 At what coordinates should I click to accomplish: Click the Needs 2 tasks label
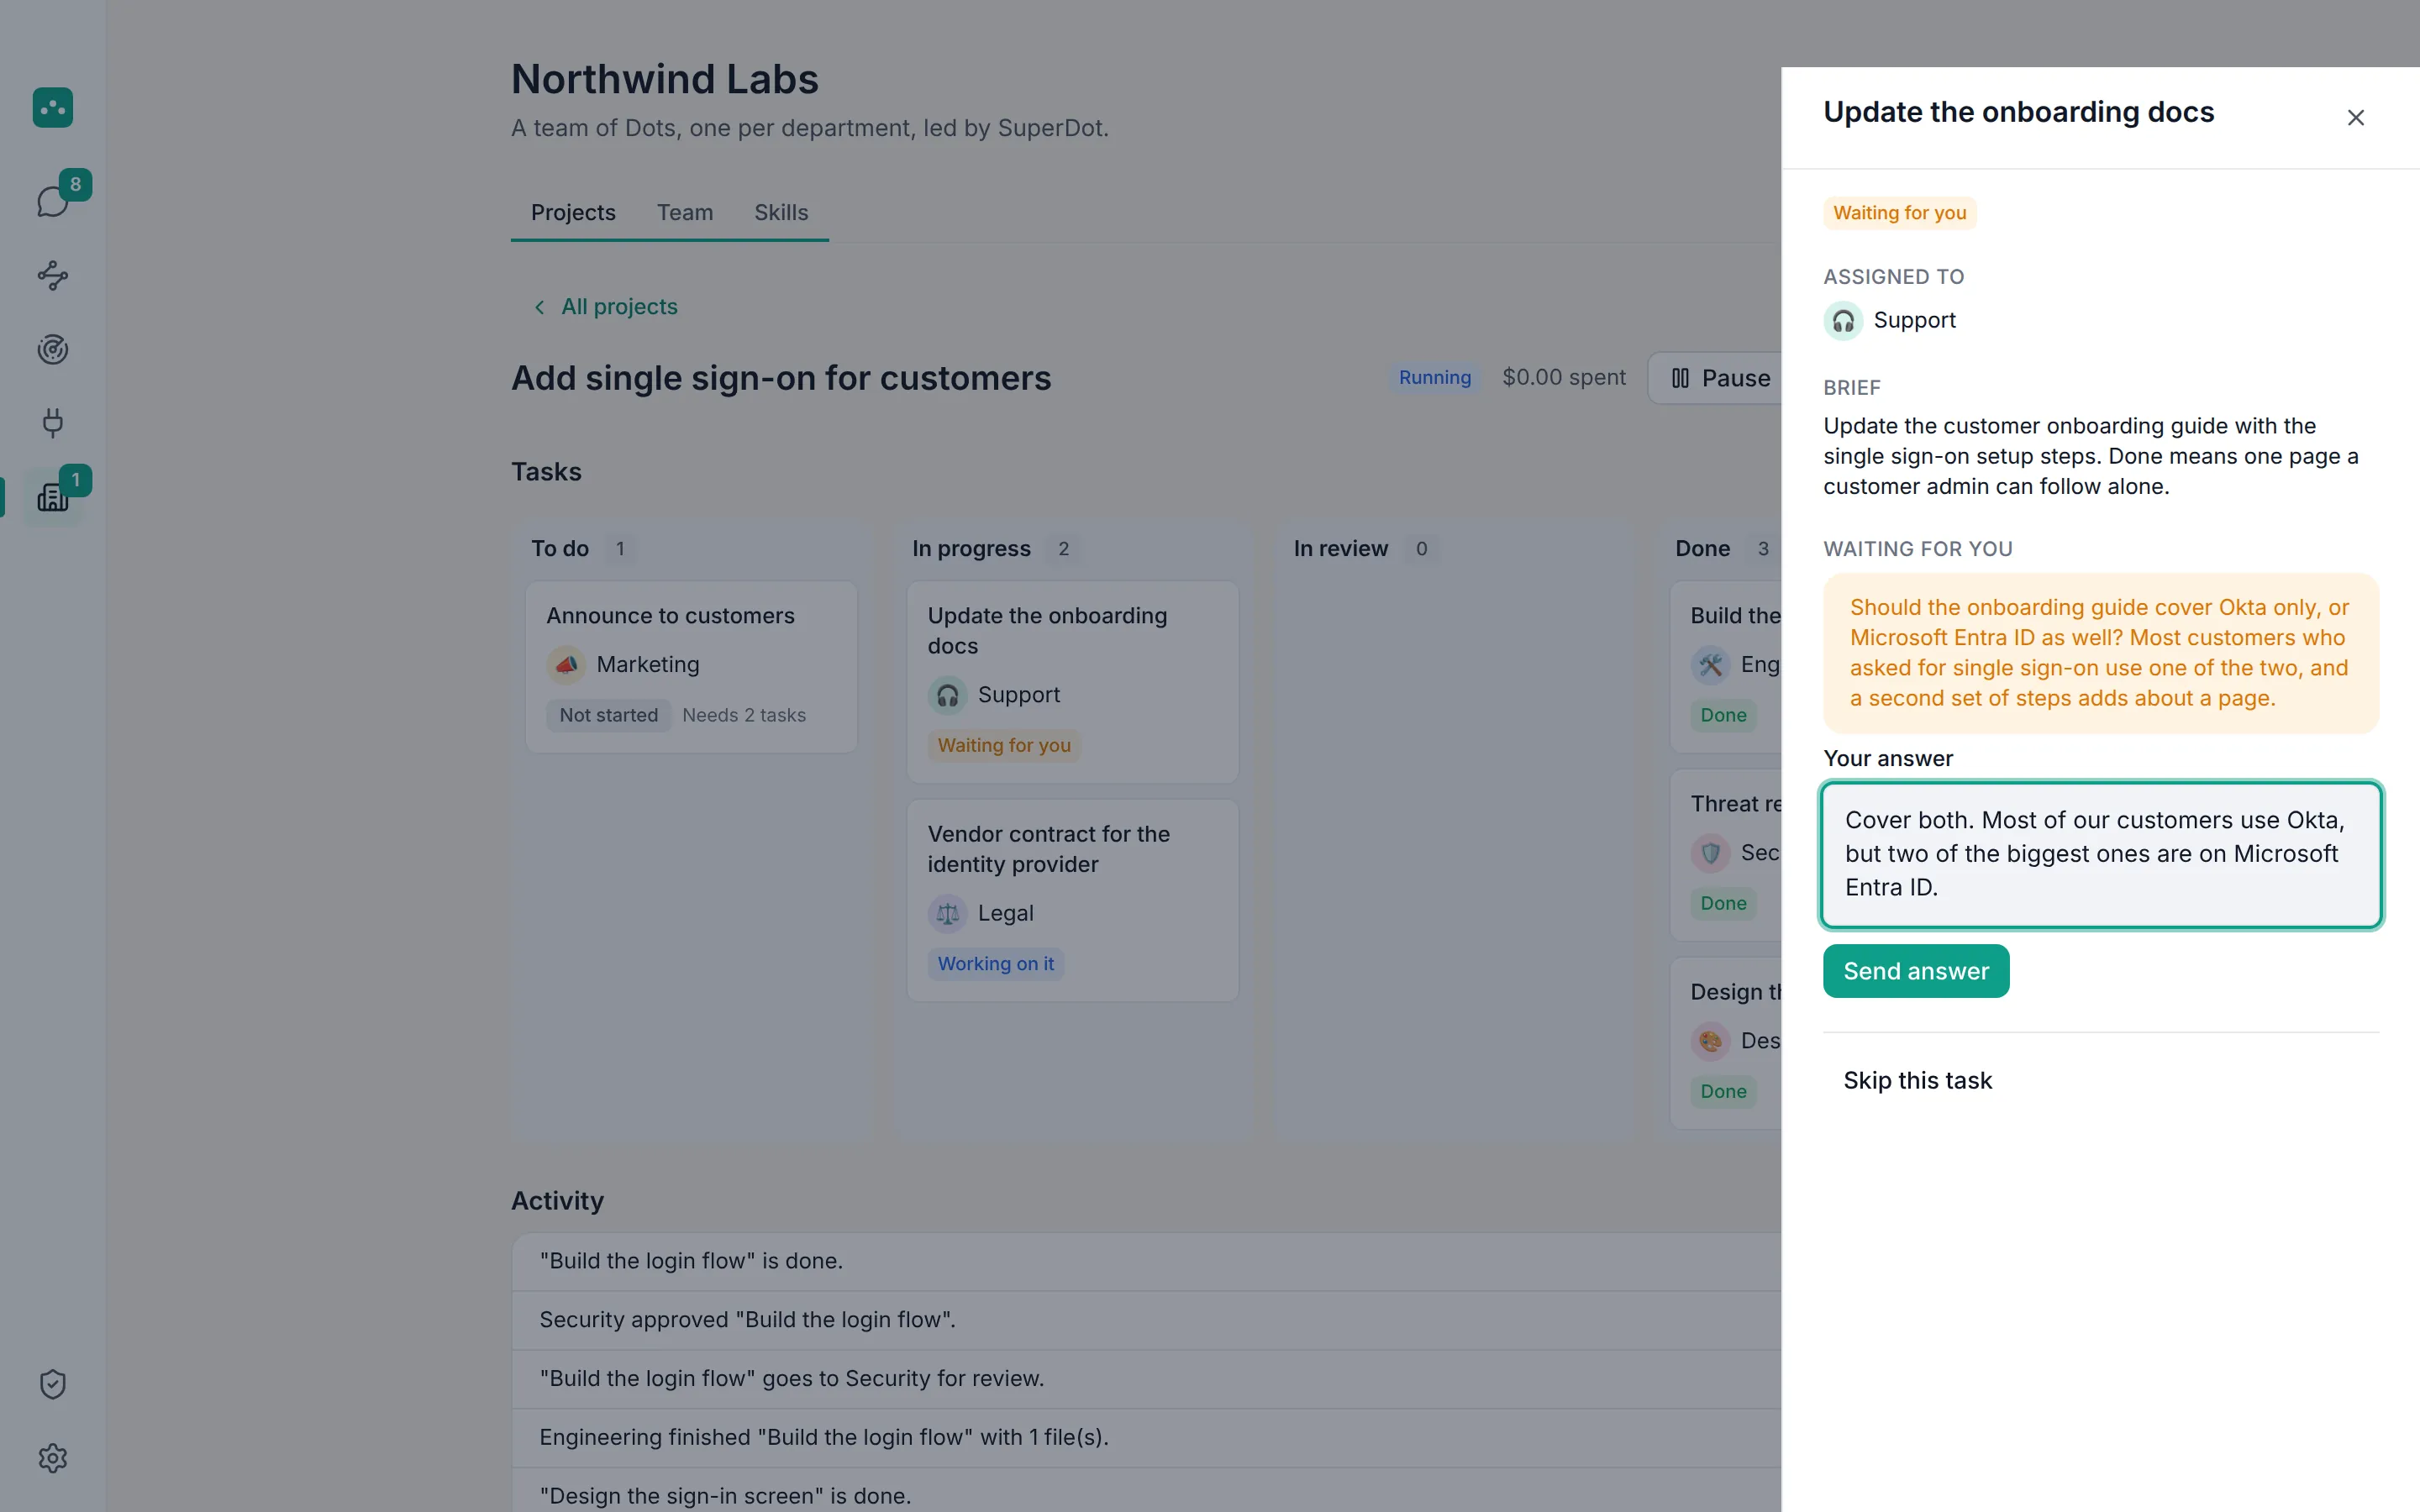point(744,716)
